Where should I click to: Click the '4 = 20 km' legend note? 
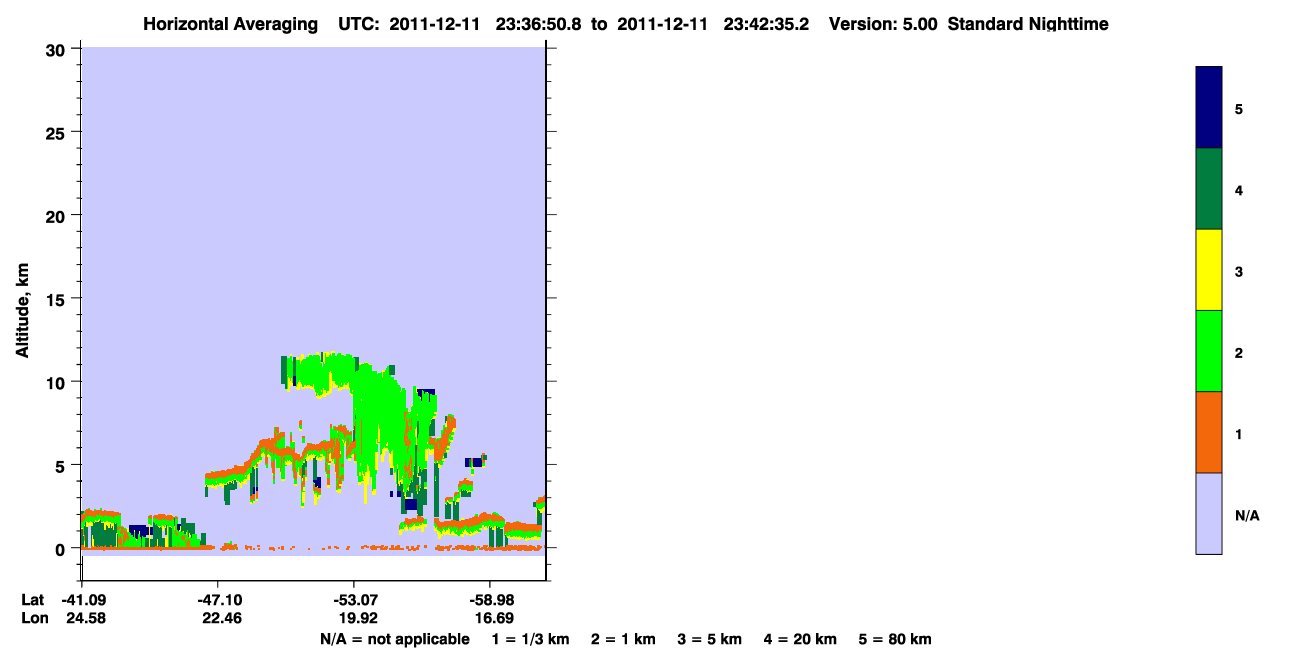pyautogui.click(x=800, y=640)
